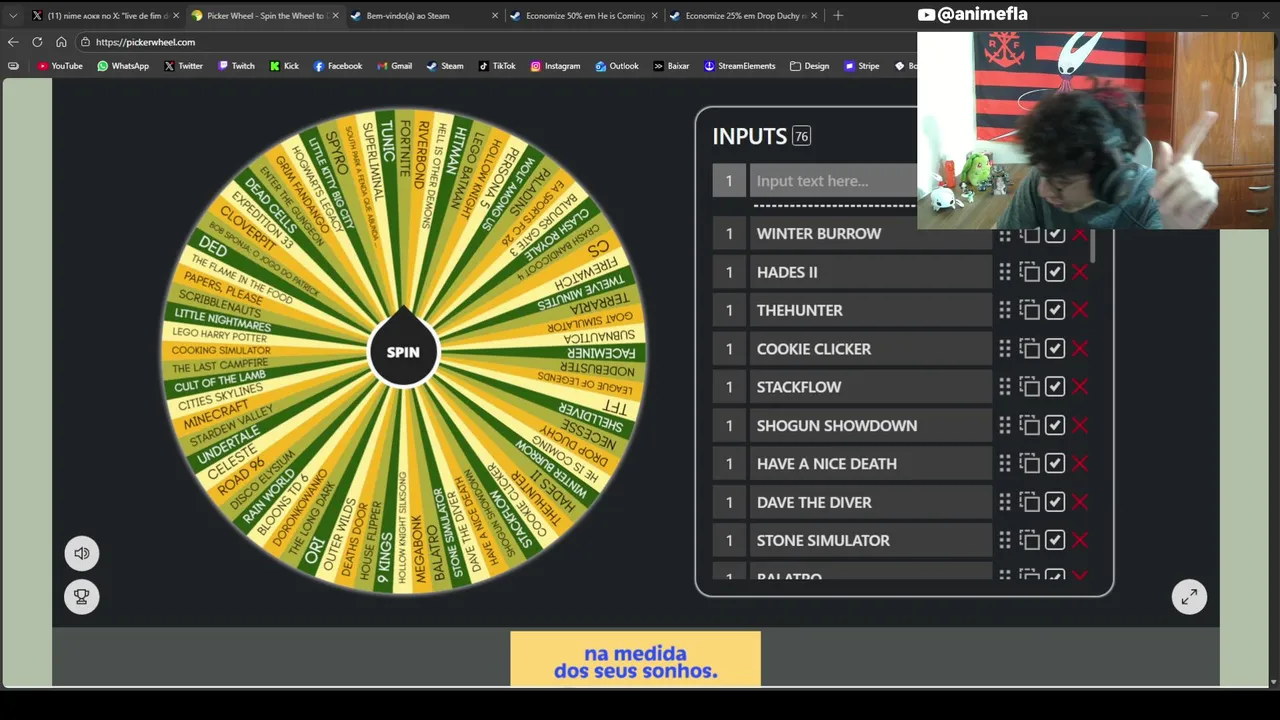
Task: Grab the drag handle of COOKIE CLICKER
Action: pos(1005,349)
